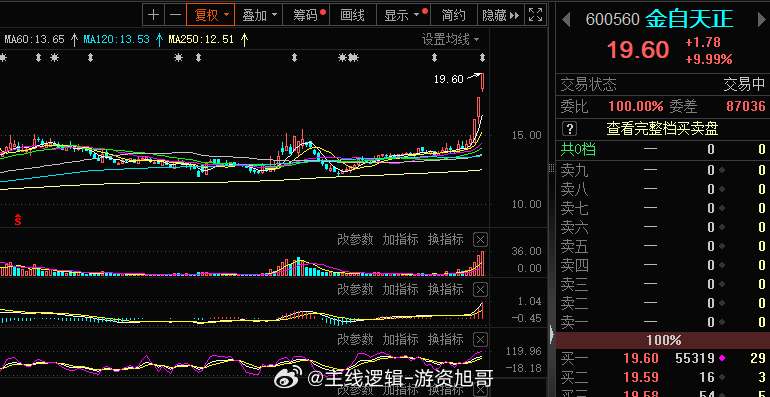Open 设置均线 moving average settings

(x=450, y=39)
